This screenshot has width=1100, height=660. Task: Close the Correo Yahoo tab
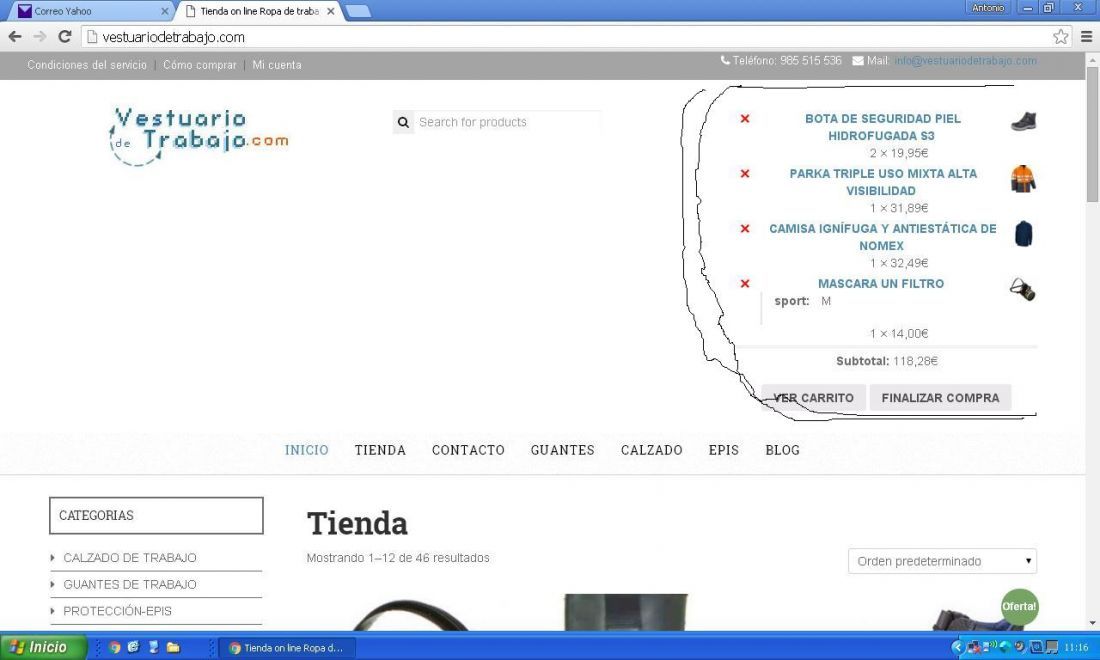pos(165,11)
